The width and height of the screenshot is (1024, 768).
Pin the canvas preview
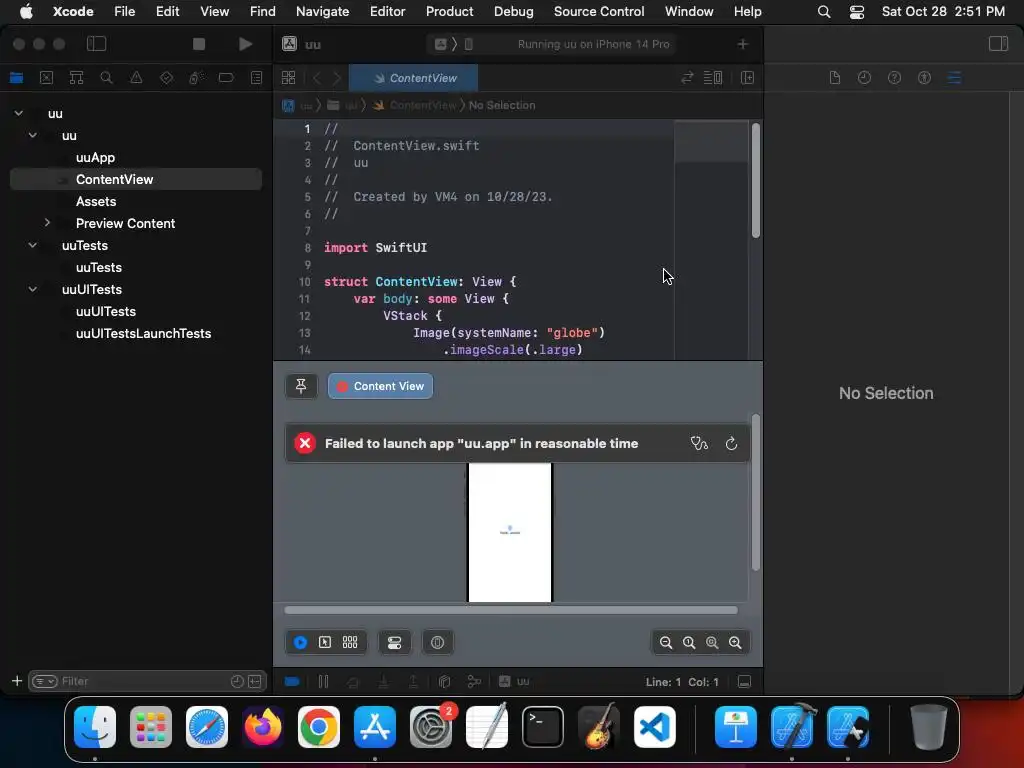point(301,386)
